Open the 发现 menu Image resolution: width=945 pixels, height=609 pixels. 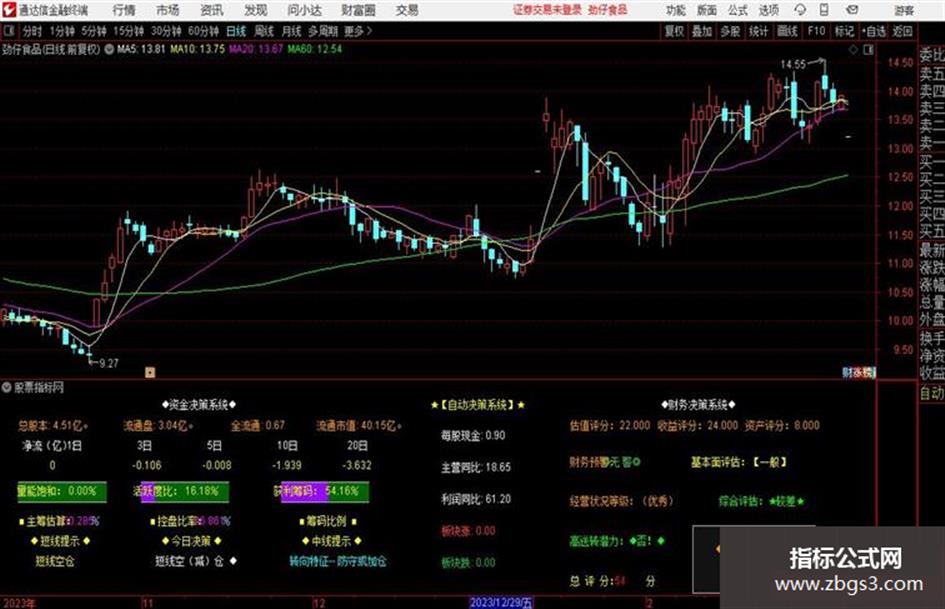pyautogui.click(x=256, y=10)
